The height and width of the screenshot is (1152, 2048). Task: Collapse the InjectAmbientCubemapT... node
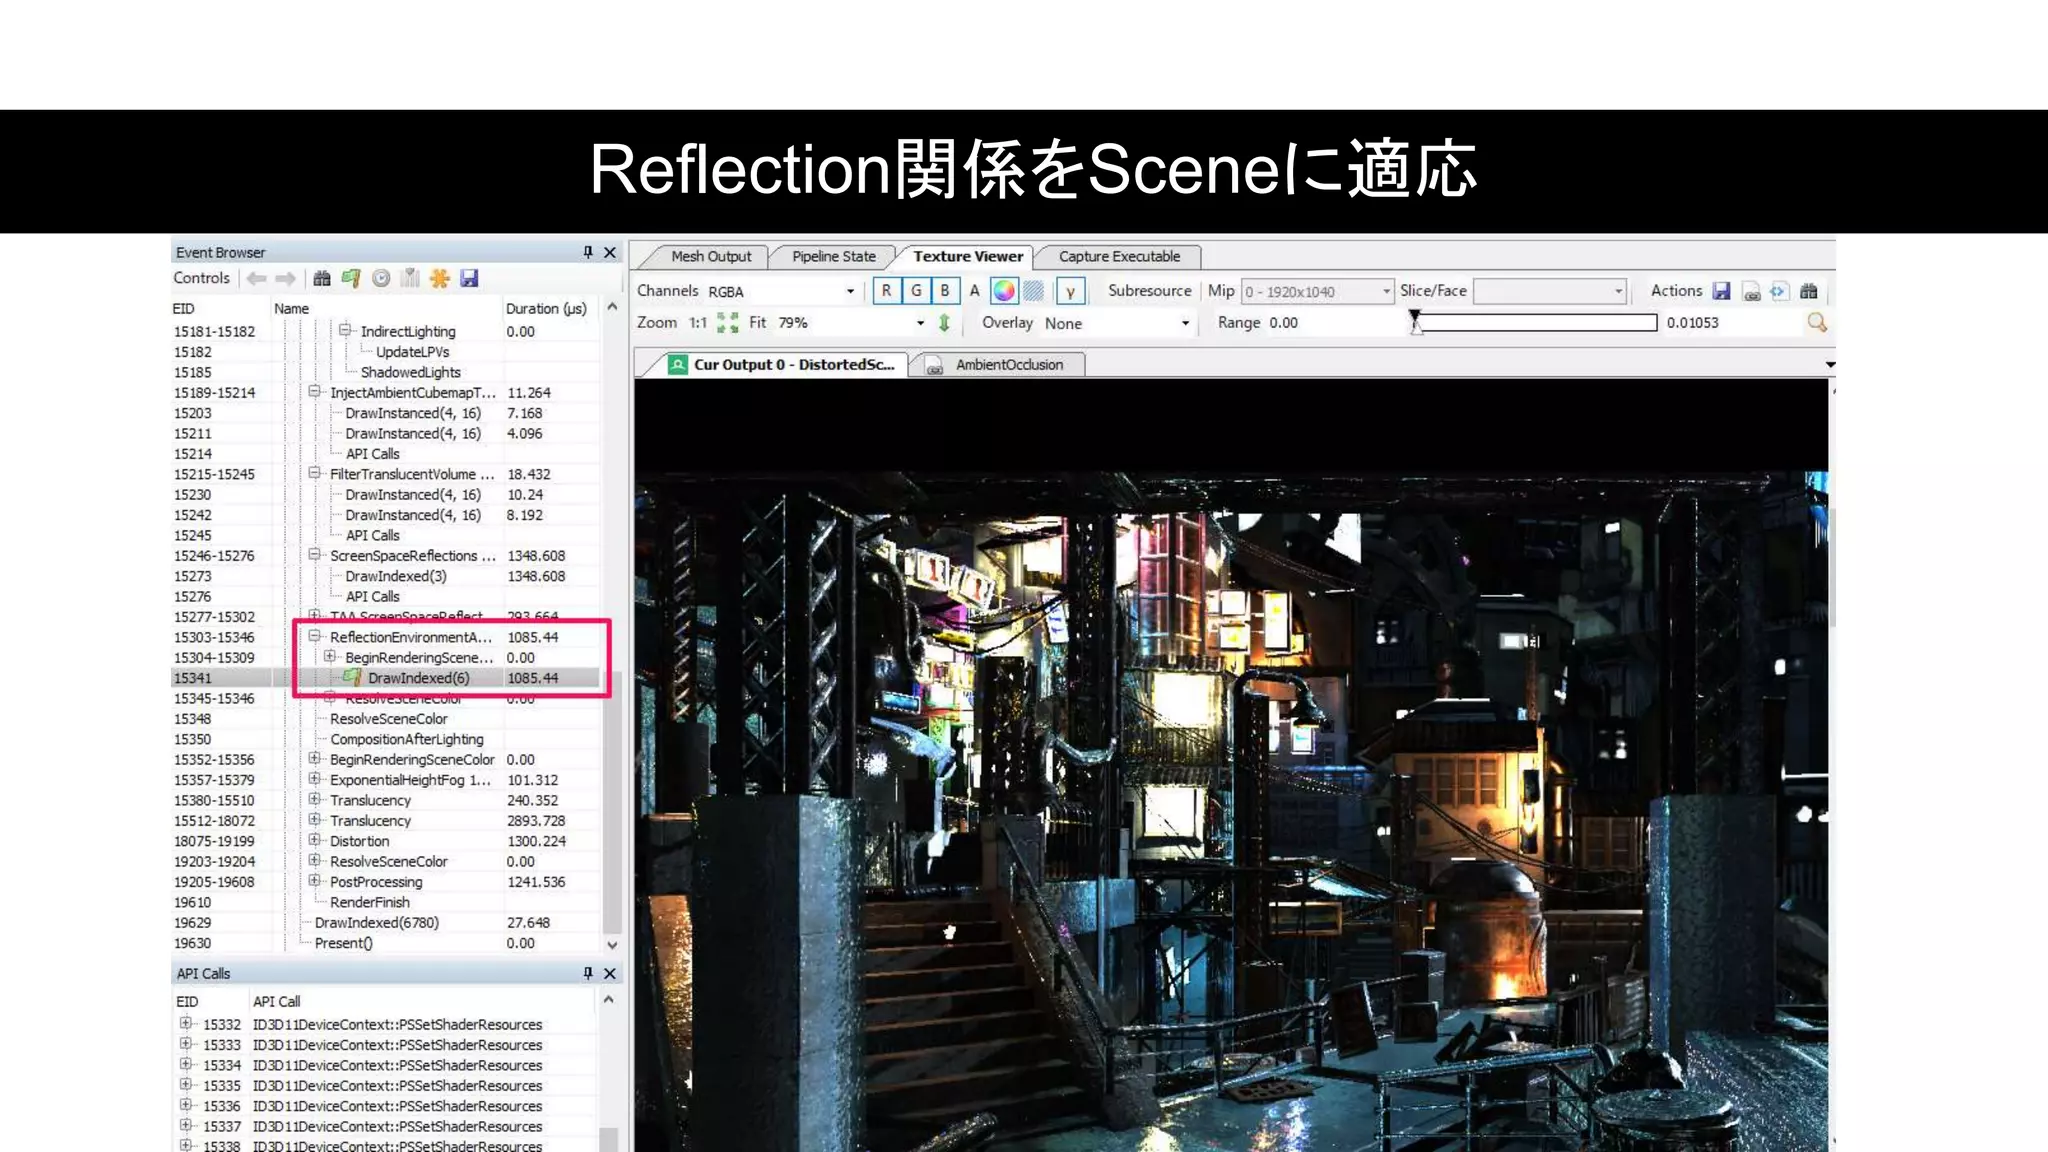(x=314, y=392)
